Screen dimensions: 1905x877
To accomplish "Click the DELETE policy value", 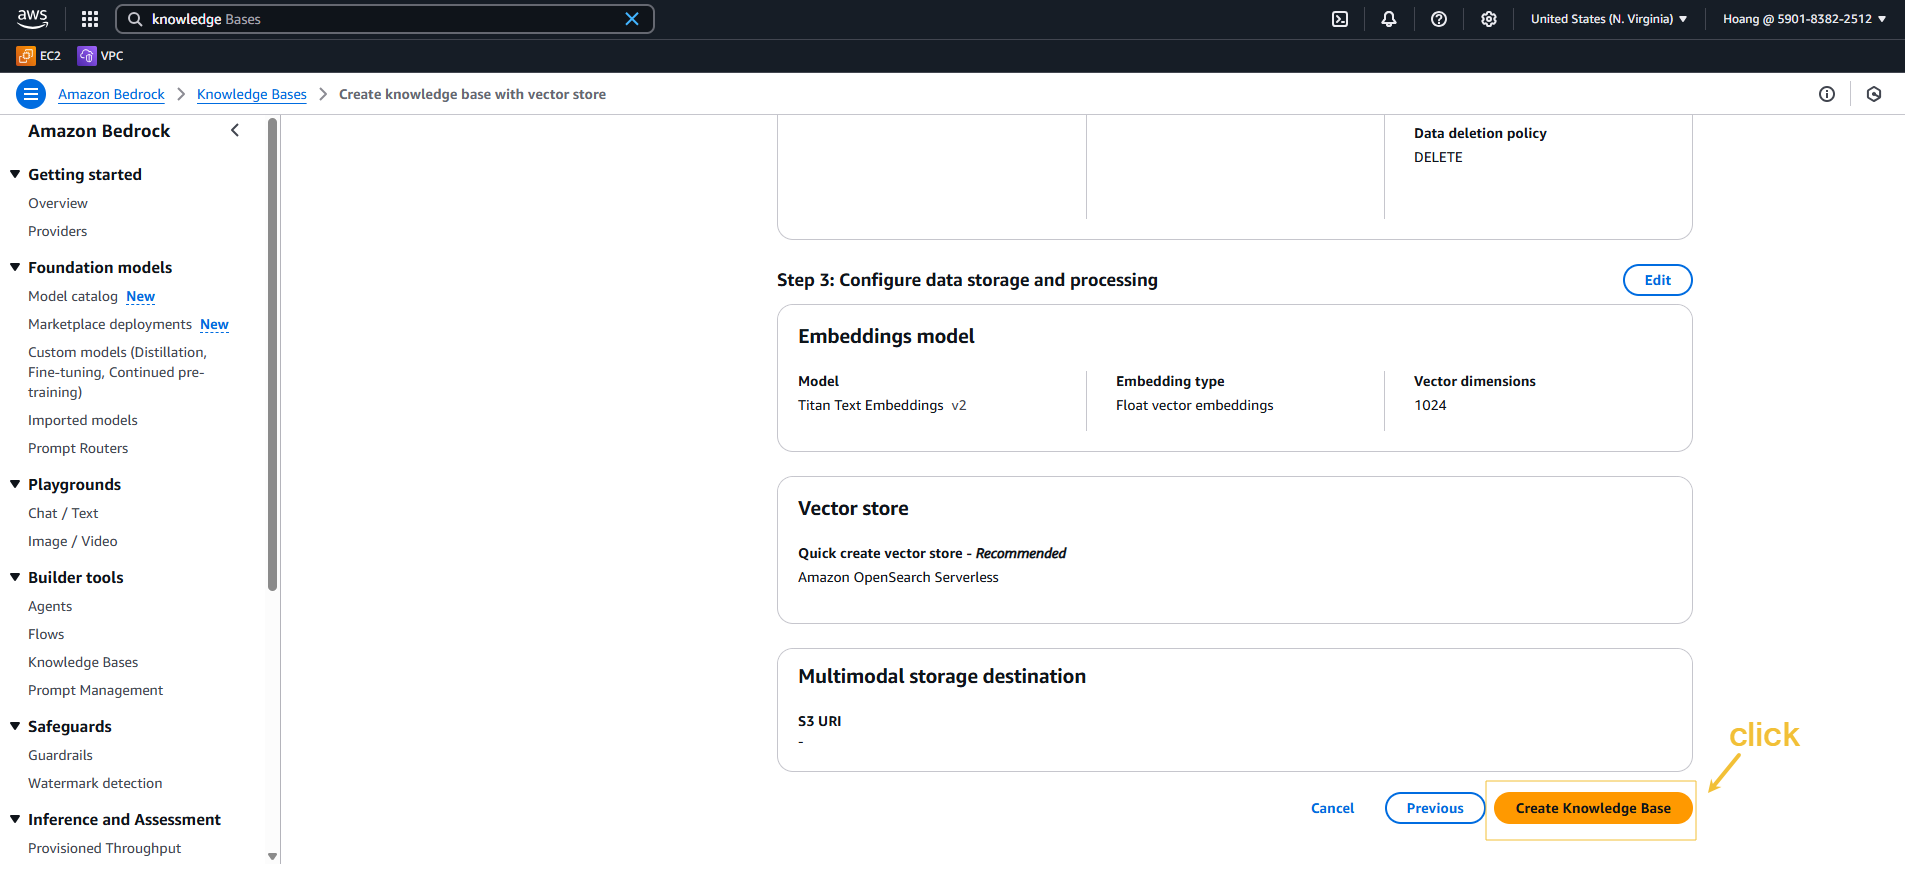I will 1438,157.
